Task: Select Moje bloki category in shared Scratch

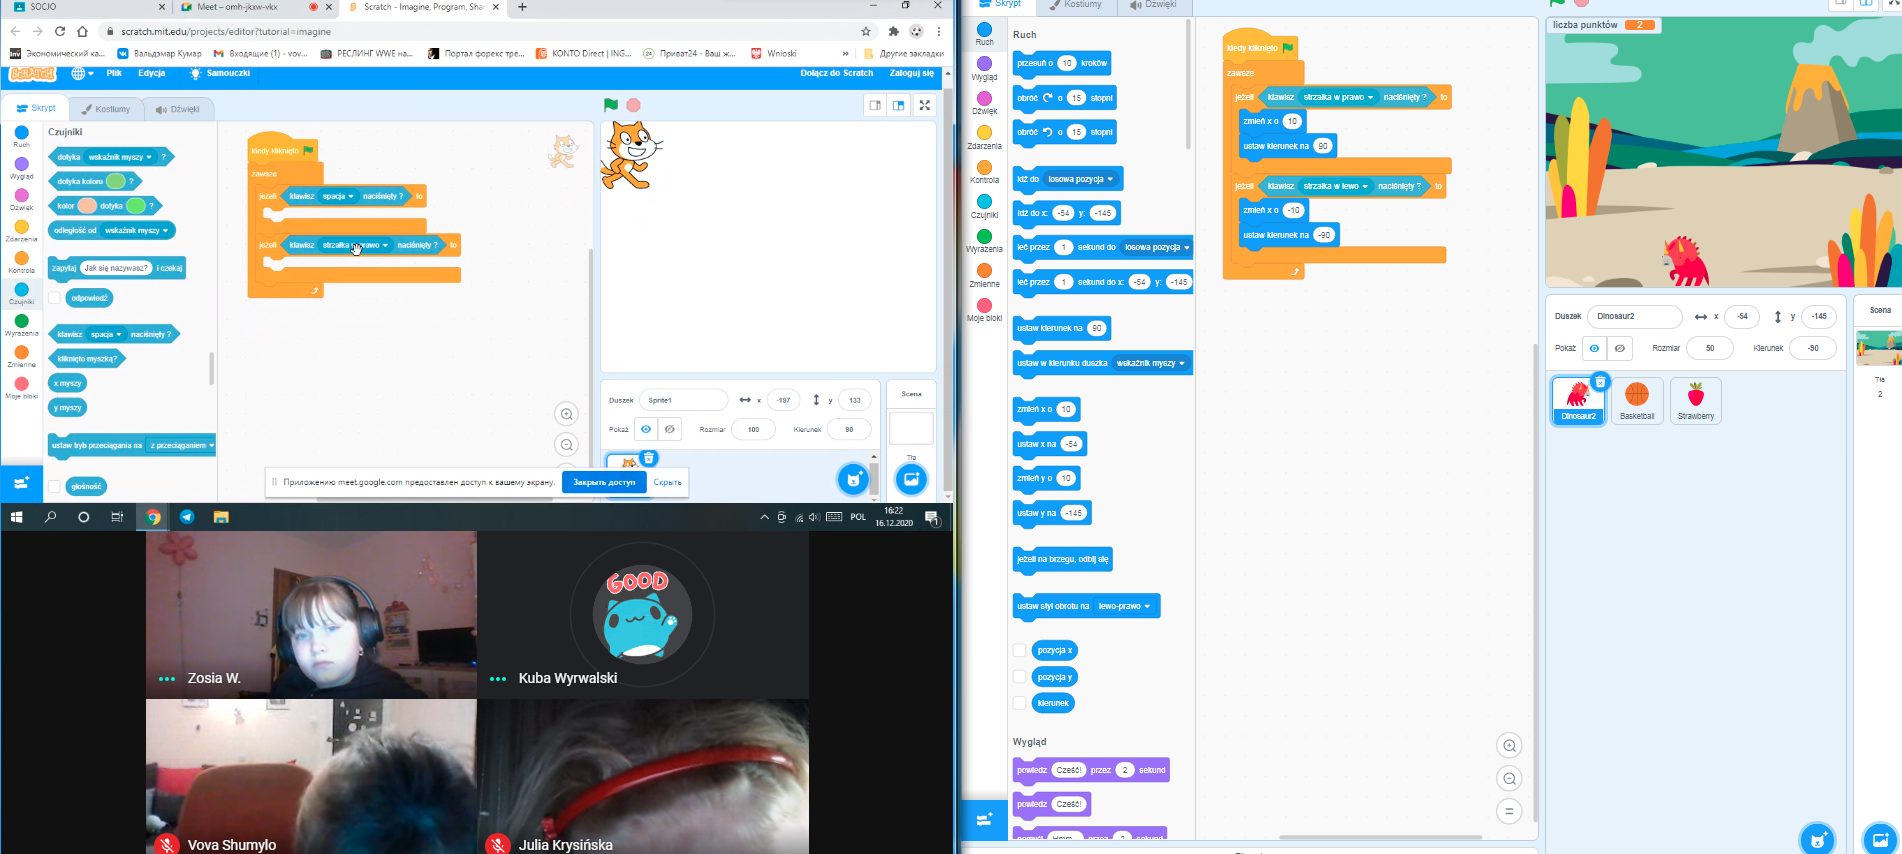Action: [21, 388]
